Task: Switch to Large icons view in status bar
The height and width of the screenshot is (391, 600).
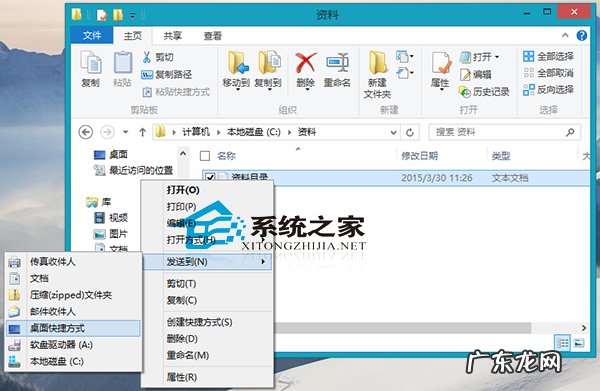Action: coord(579,343)
